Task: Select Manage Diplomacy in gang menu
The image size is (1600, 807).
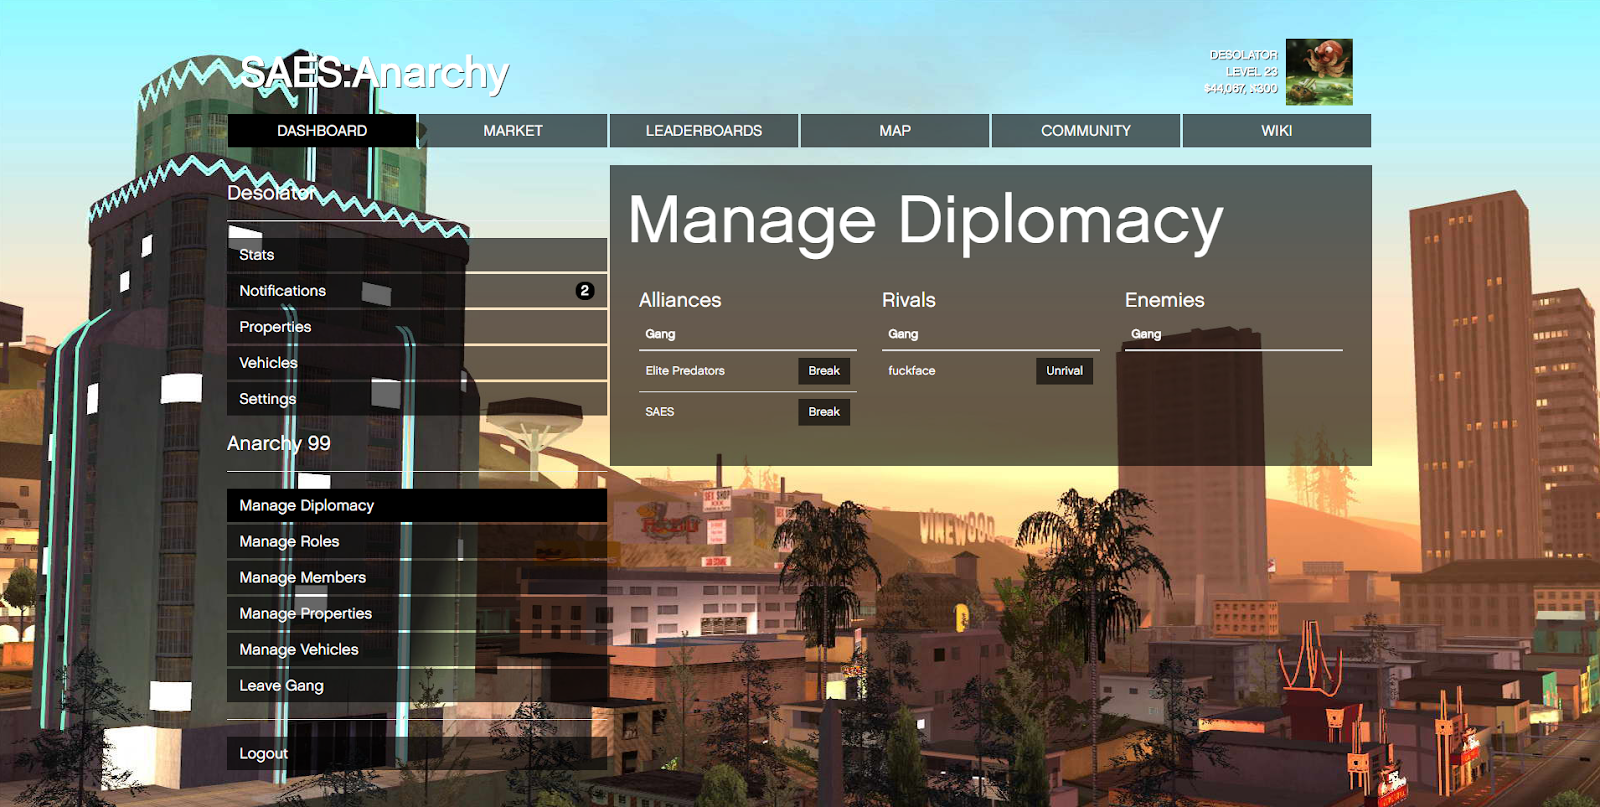Action: click(417, 506)
